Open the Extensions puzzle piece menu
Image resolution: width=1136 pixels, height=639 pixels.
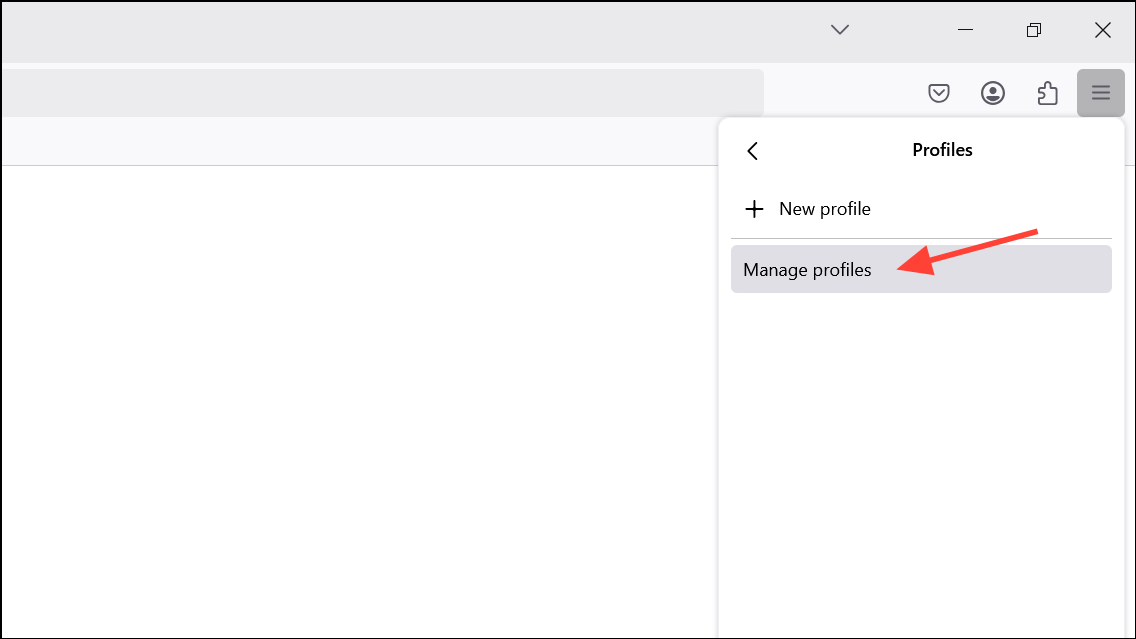pyautogui.click(x=1047, y=93)
